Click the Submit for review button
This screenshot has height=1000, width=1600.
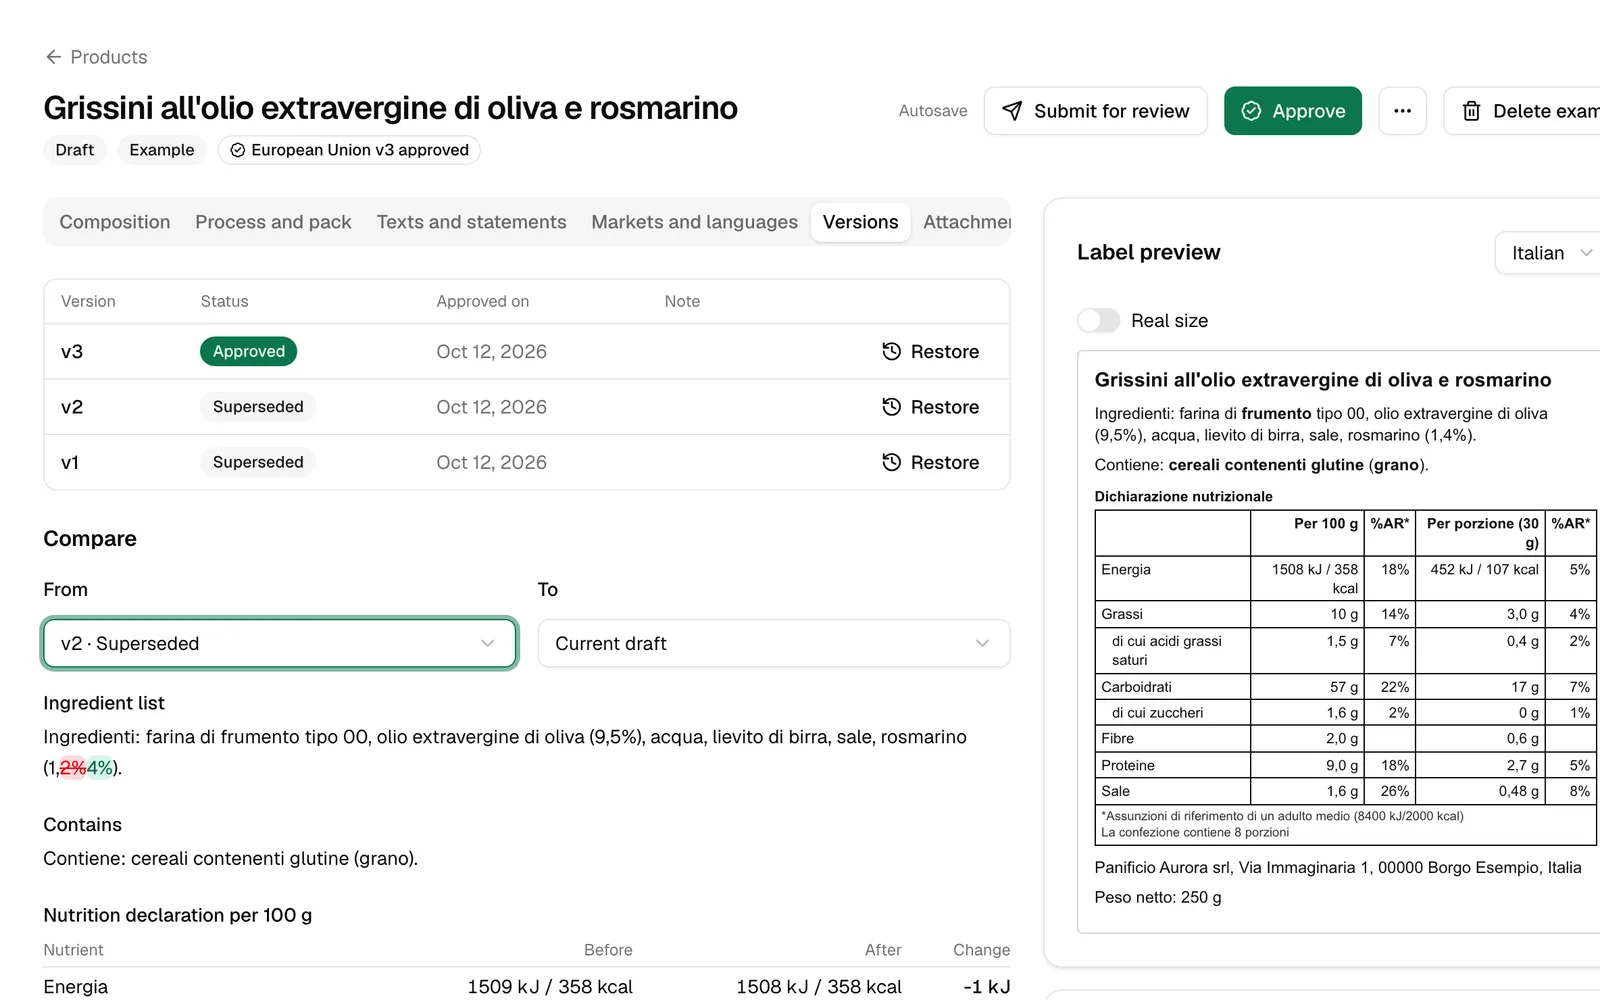(1096, 111)
